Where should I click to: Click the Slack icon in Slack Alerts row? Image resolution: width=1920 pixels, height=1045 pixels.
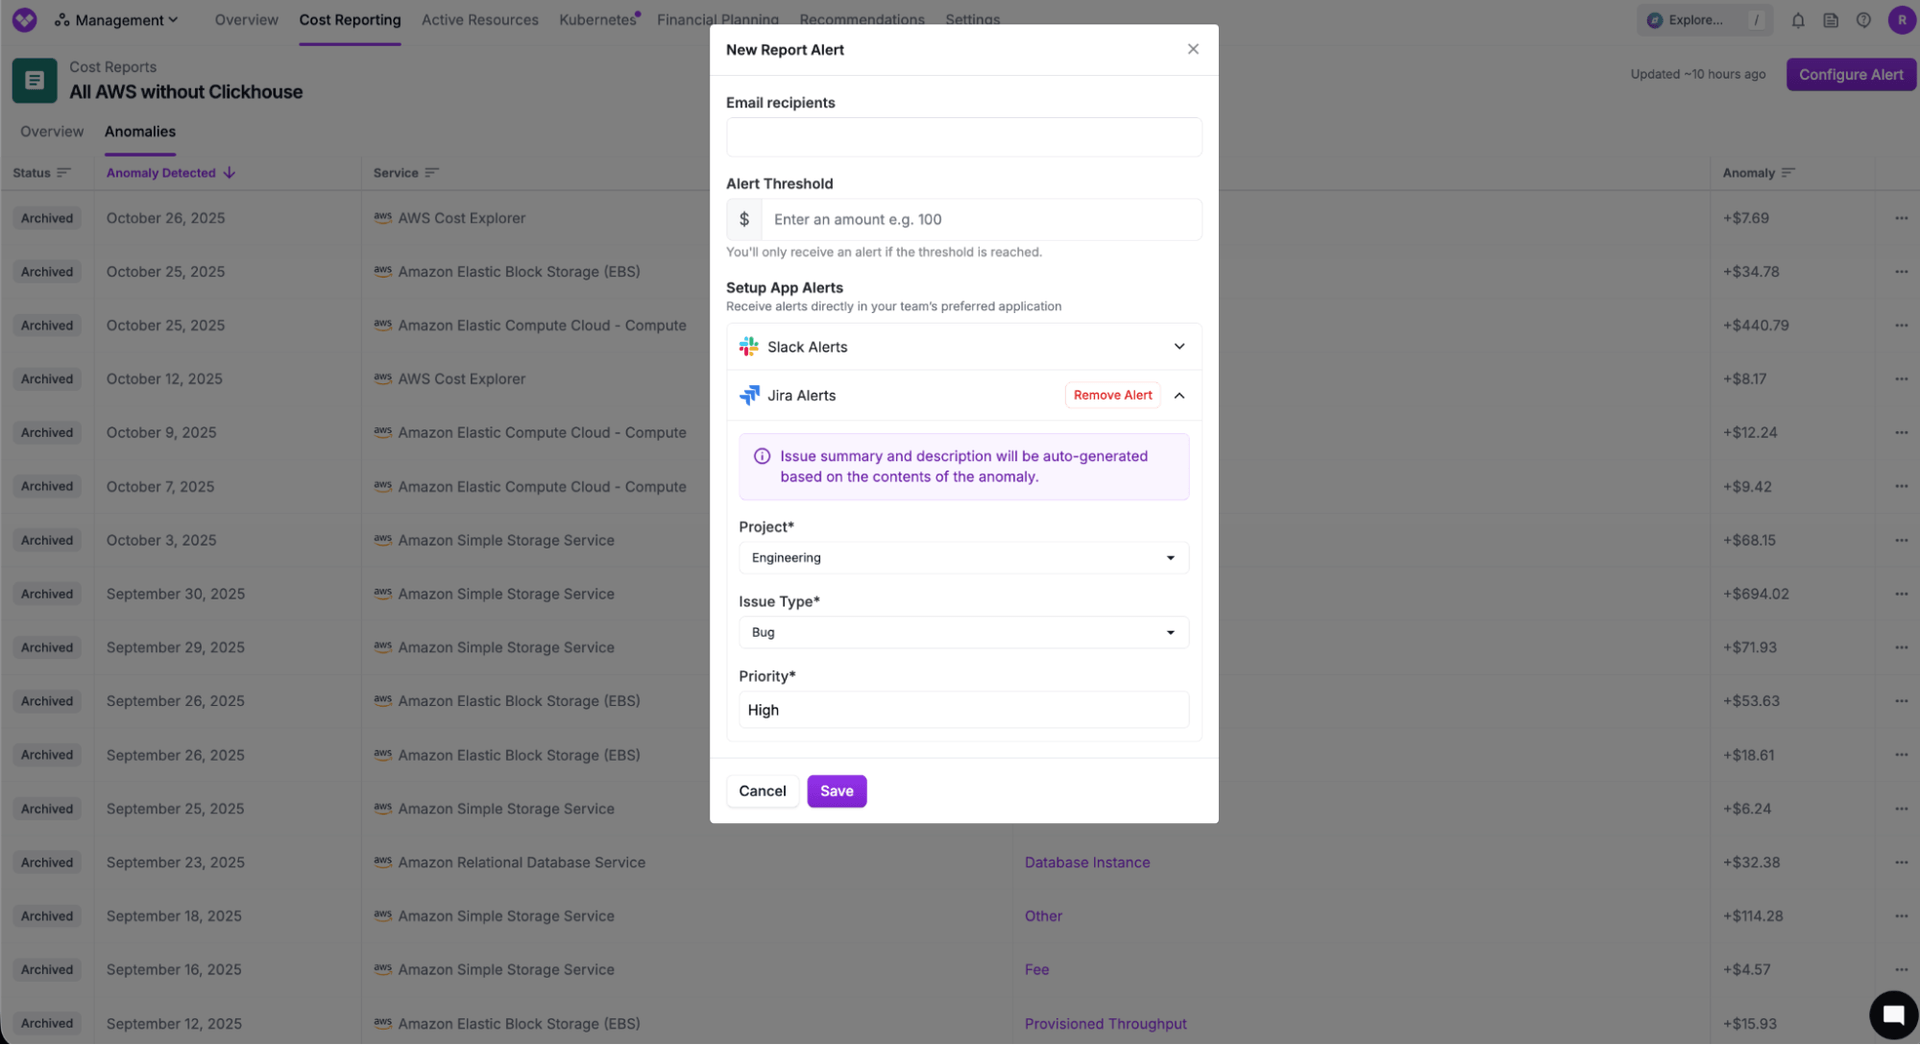[x=750, y=346]
